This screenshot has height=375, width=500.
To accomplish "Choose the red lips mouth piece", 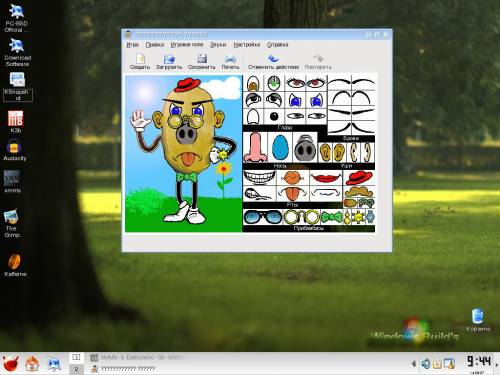I will (326, 178).
